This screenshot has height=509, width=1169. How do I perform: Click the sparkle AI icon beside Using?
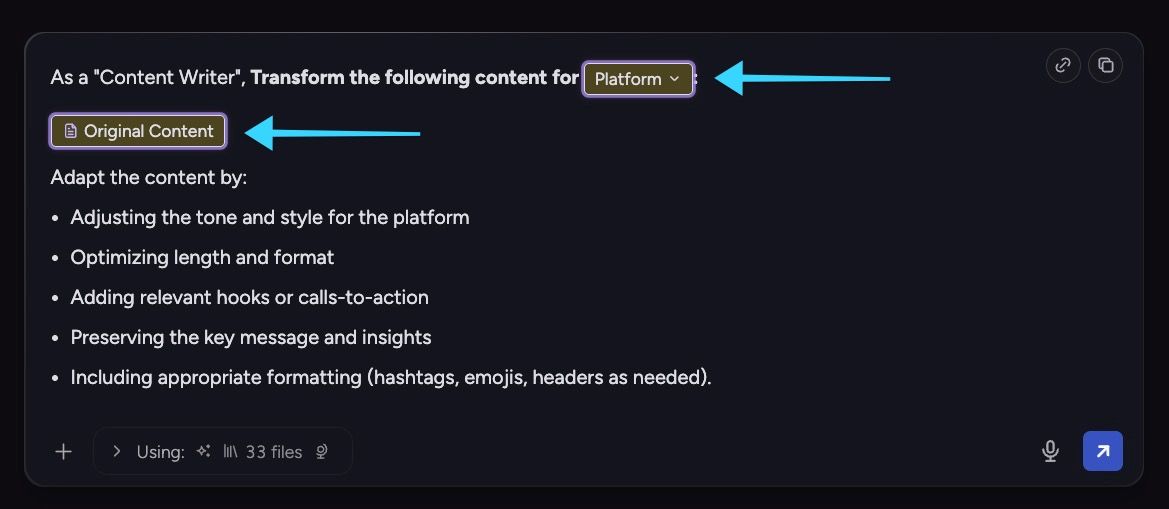pyautogui.click(x=203, y=452)
